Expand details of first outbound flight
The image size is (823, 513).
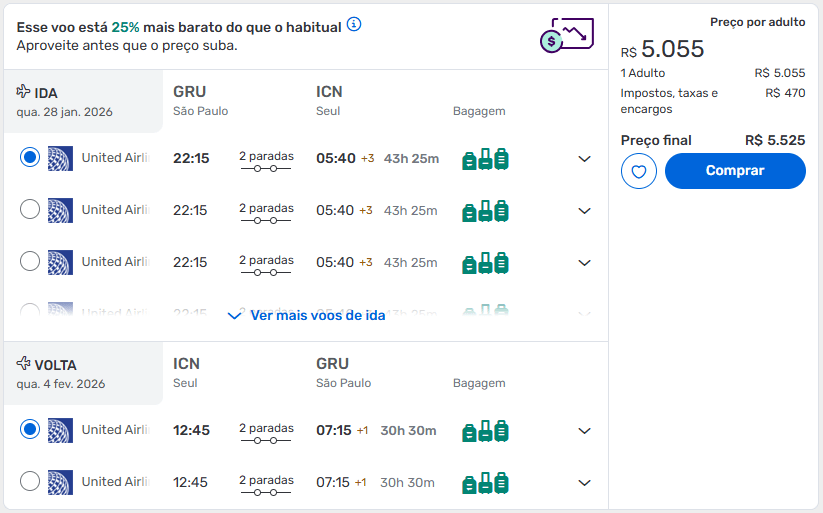[584, 159]
